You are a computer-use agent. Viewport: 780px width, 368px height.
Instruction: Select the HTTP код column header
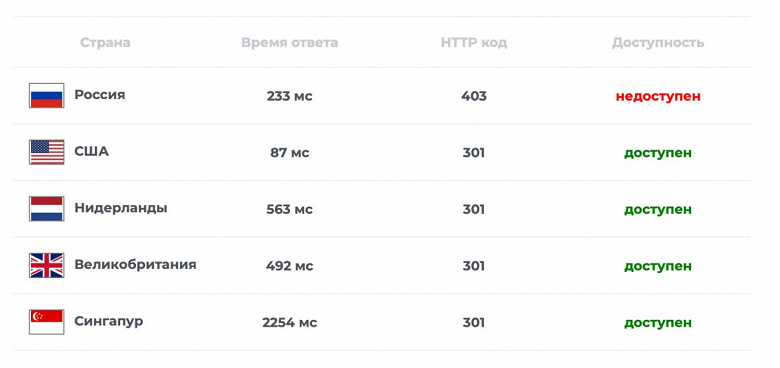click(474, 43)
